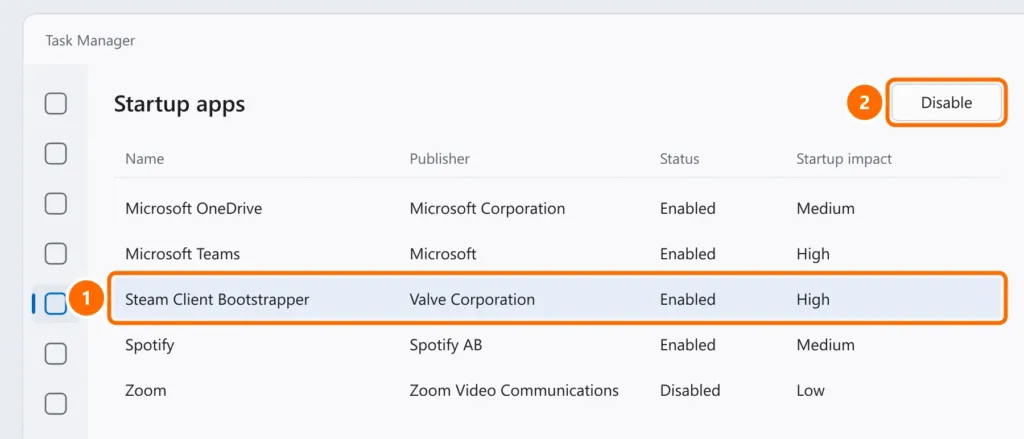Click the Low startup impact of Zoom

810,391
